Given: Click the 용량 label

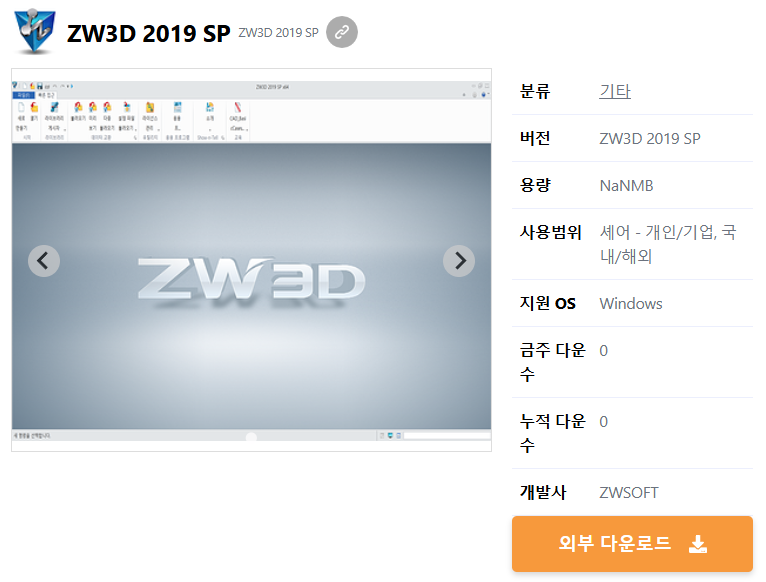Looking at the screenshot, I should pyautogui.click(x=535, y=185).
